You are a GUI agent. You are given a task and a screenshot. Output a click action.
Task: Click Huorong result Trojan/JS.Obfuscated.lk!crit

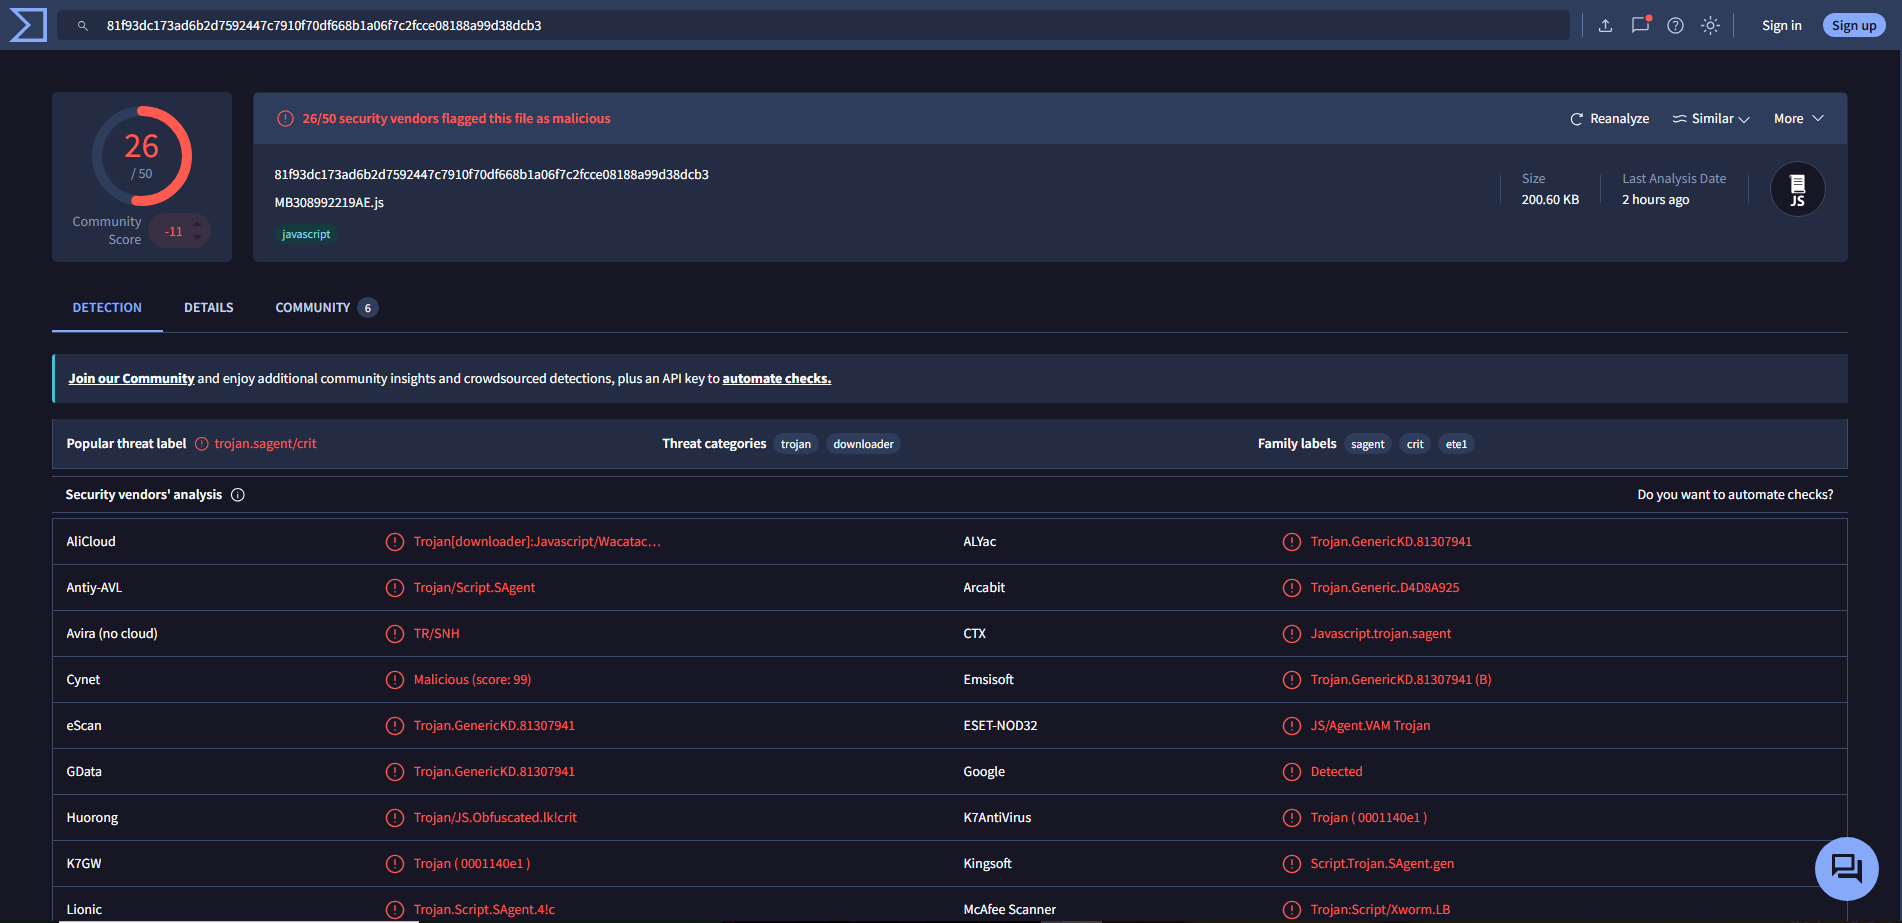(495, 818)
